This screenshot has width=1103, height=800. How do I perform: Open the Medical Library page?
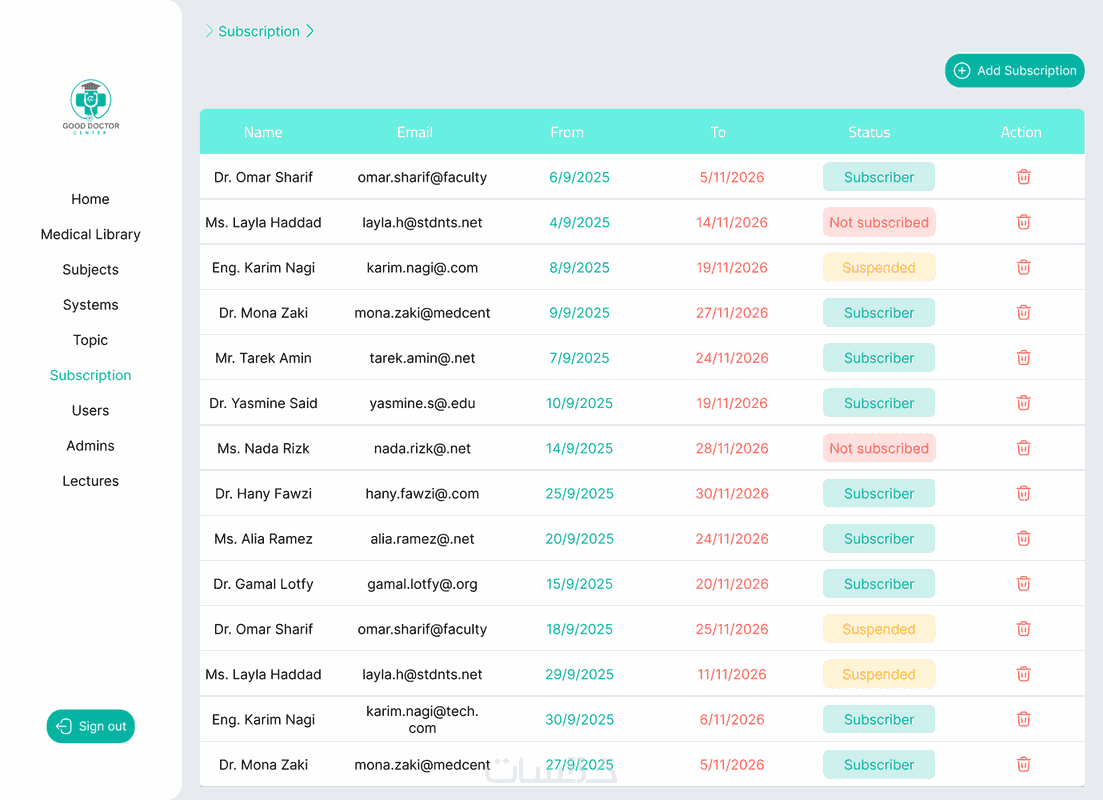[90, 234]
